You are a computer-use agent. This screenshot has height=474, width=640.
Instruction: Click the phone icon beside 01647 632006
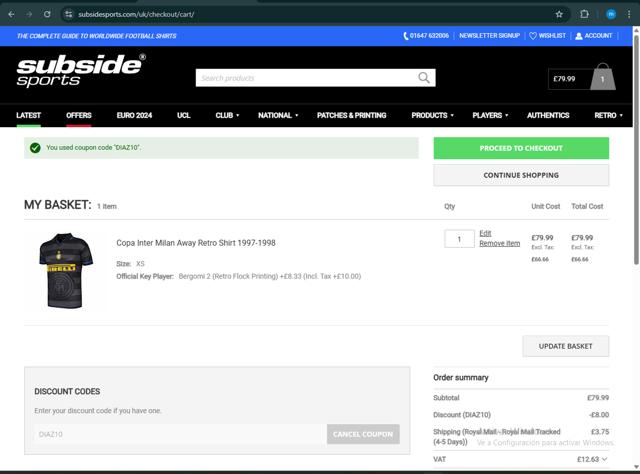pyautogui.click(x=405, y=36)
